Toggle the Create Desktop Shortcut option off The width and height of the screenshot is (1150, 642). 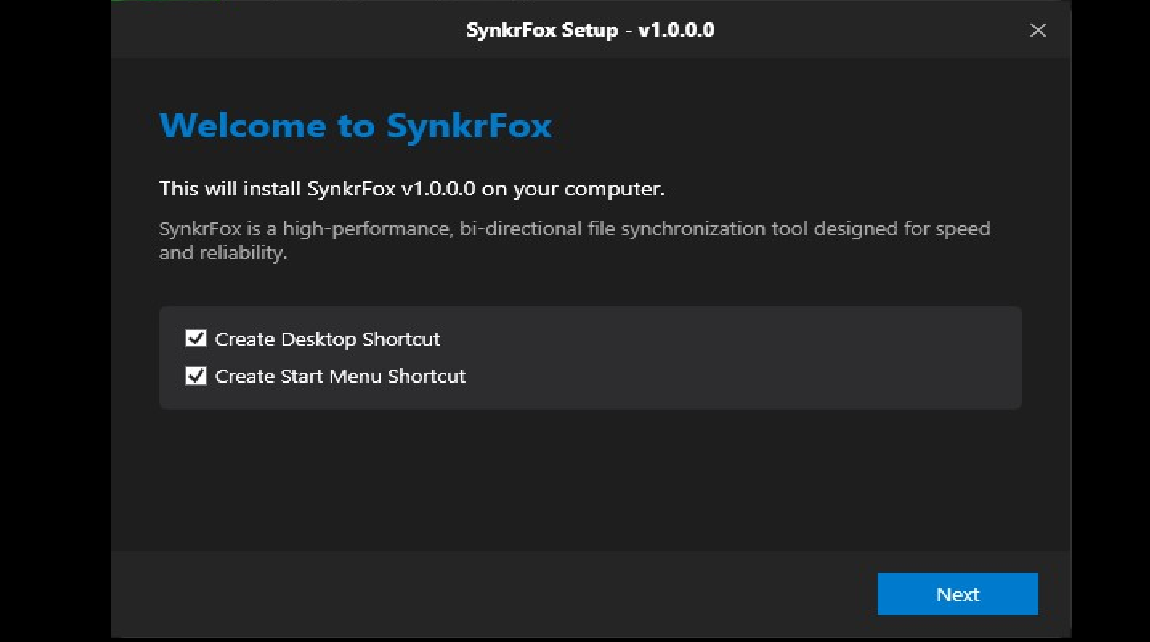coord(196,338)
